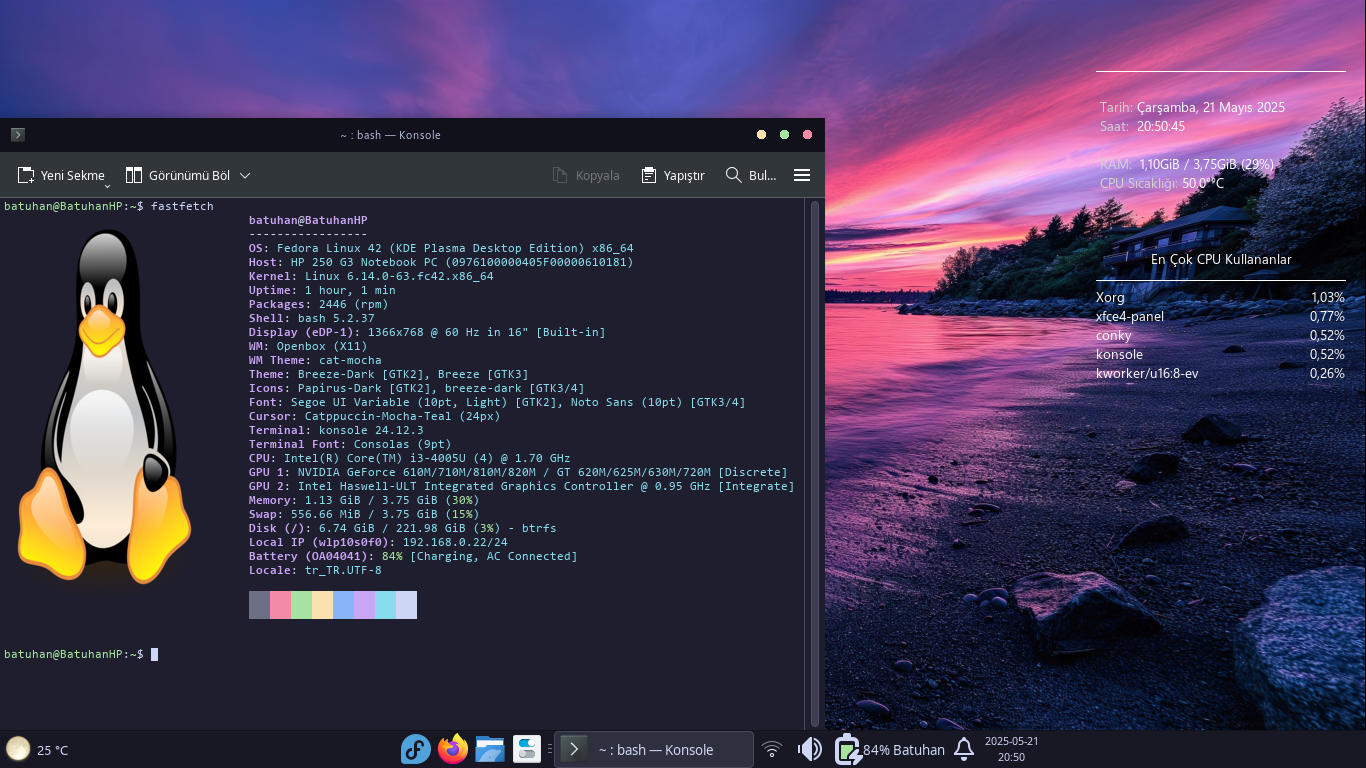Close Konsole with the red button
Image resolution: width=1366 pixels, height=768 pixels.
click(x=808, y=135)
